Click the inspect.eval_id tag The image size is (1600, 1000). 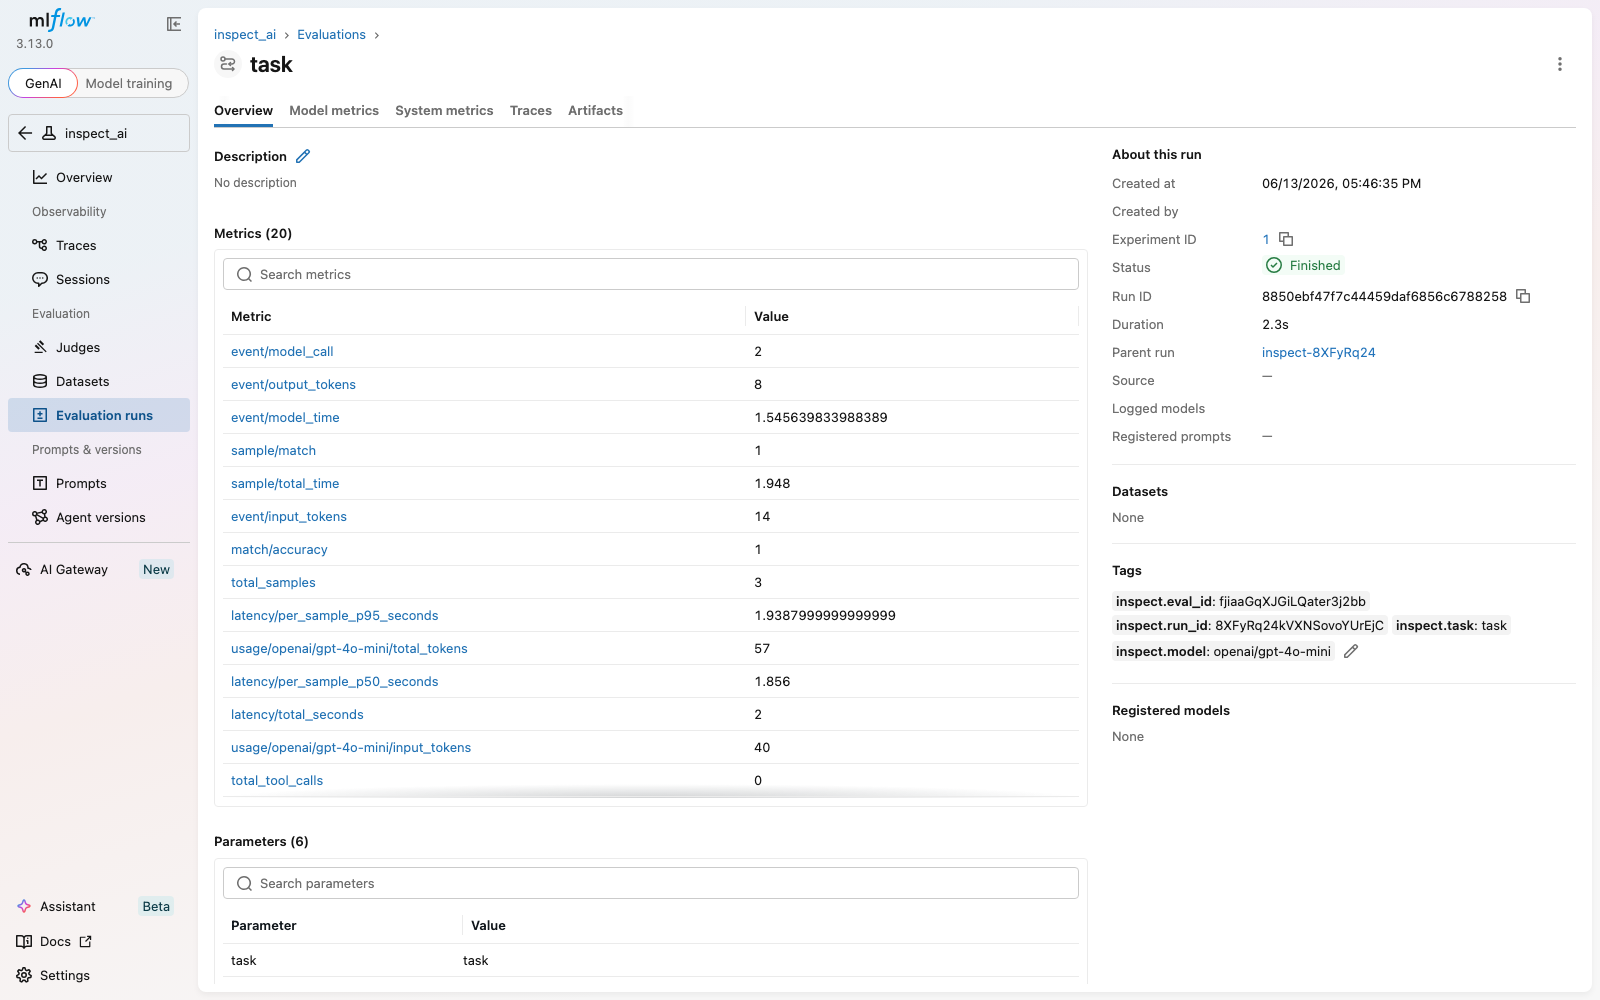coord(1240,601)
